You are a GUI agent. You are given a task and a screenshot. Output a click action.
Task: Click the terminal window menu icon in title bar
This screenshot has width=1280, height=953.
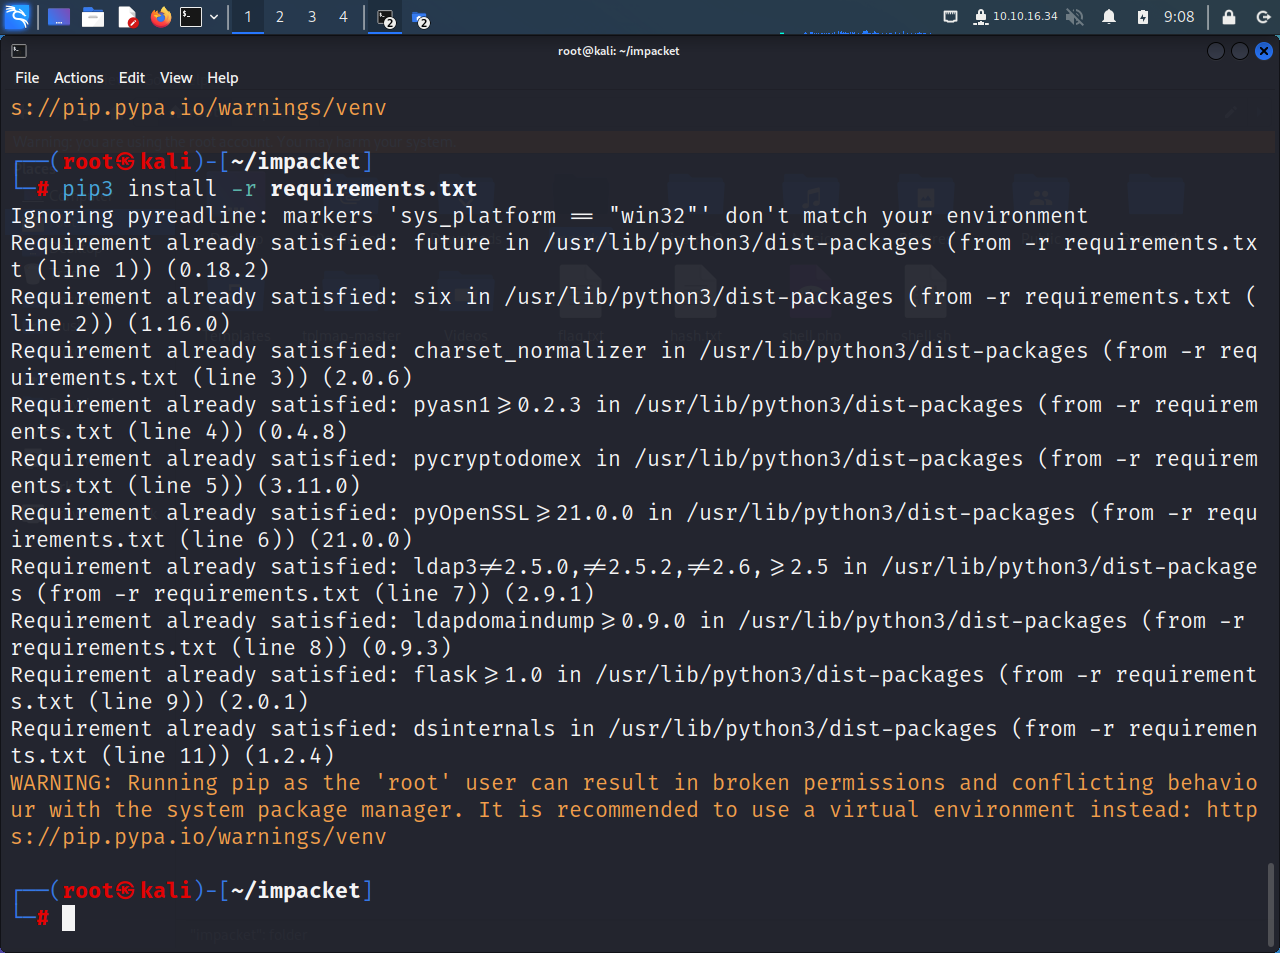point(19,51)
